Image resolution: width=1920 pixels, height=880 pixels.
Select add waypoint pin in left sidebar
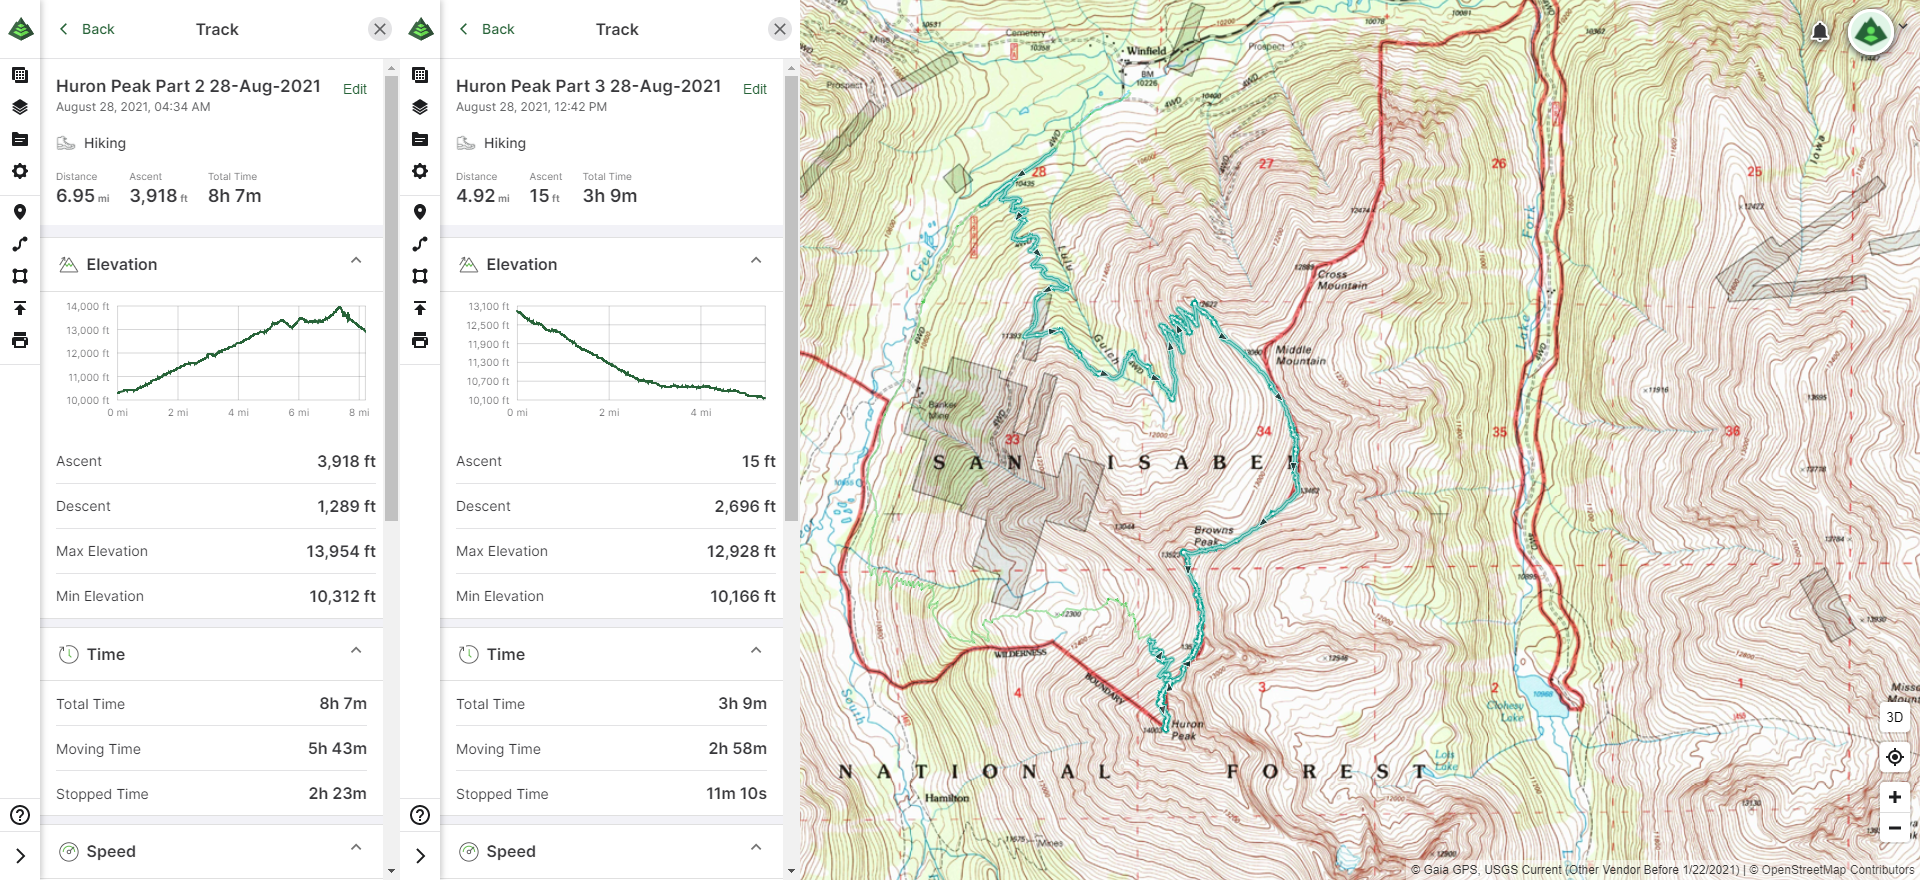click(20, 212)
